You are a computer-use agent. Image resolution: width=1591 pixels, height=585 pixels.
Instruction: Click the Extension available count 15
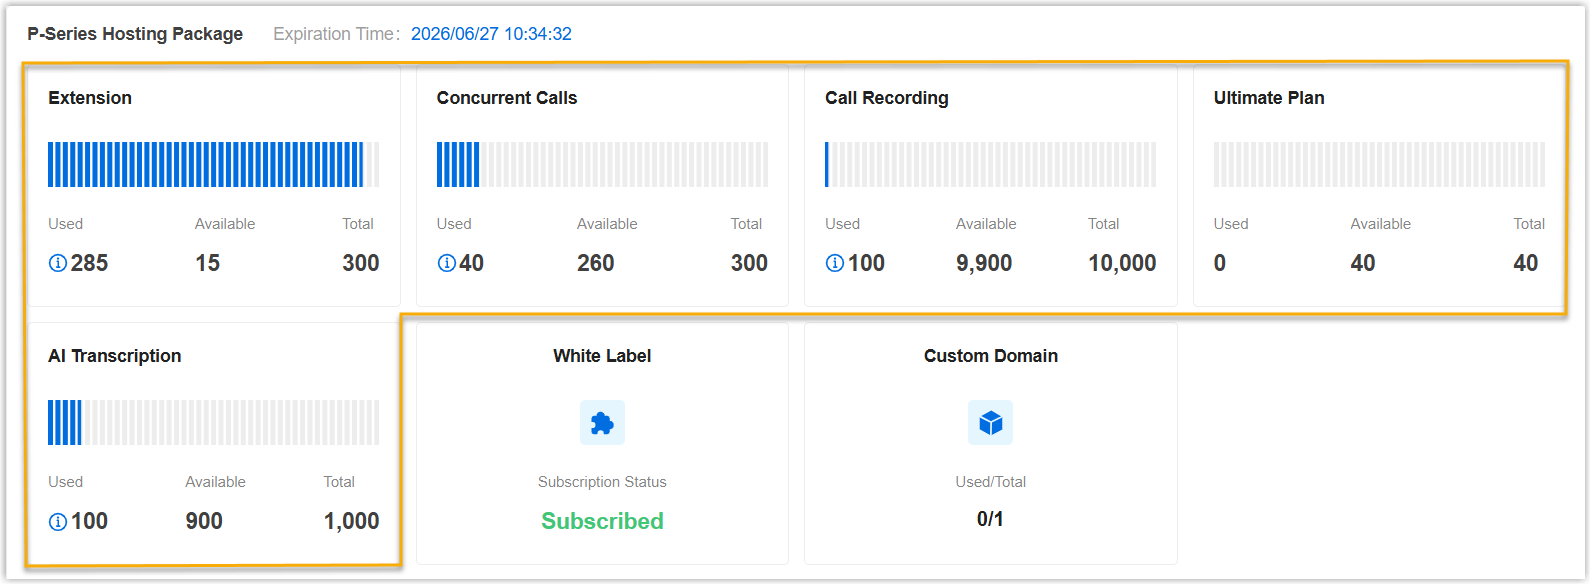coord(207,263)
